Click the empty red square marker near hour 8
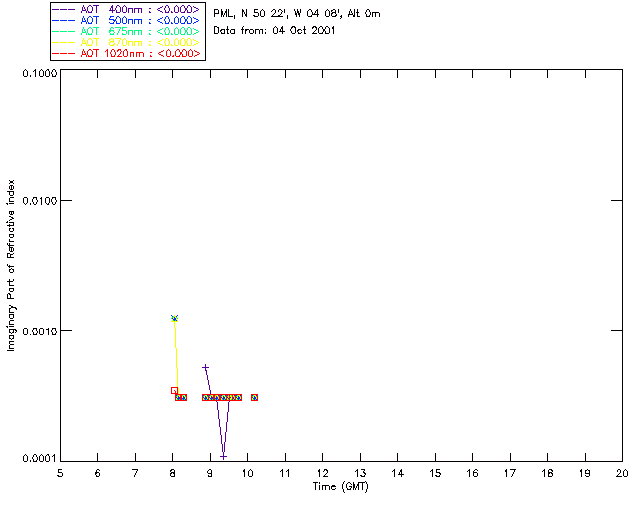The width and height of the screenshot is (640, 512). point(174,391)
